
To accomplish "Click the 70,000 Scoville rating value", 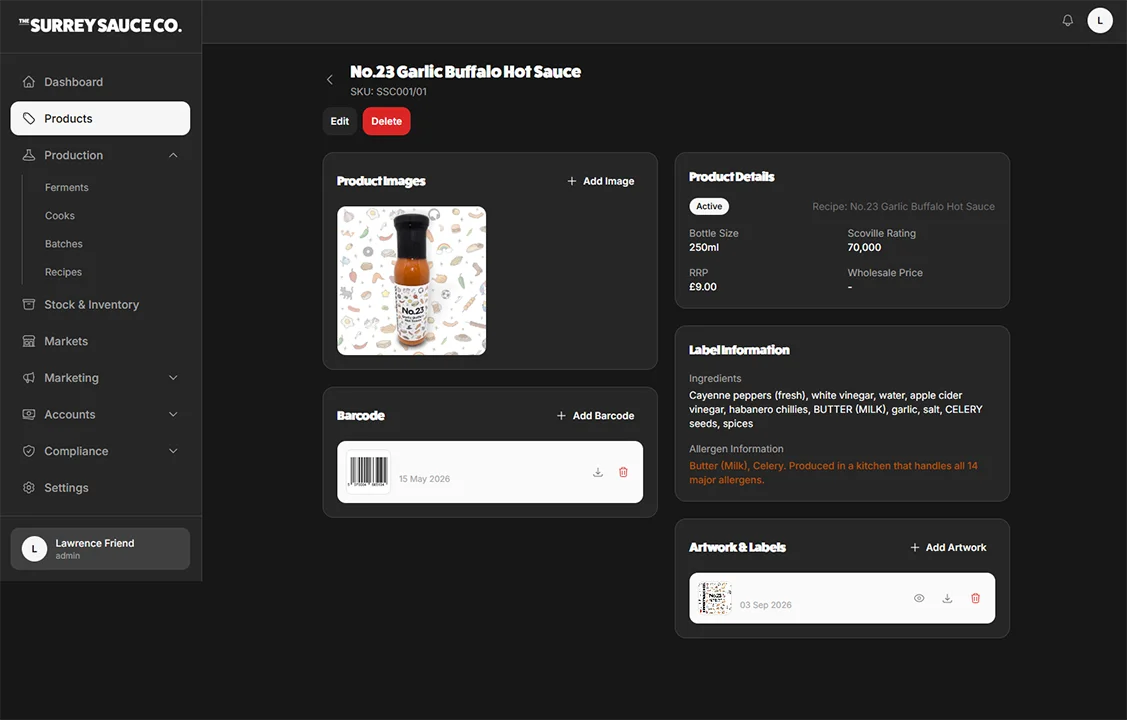I will pos(864,247).
